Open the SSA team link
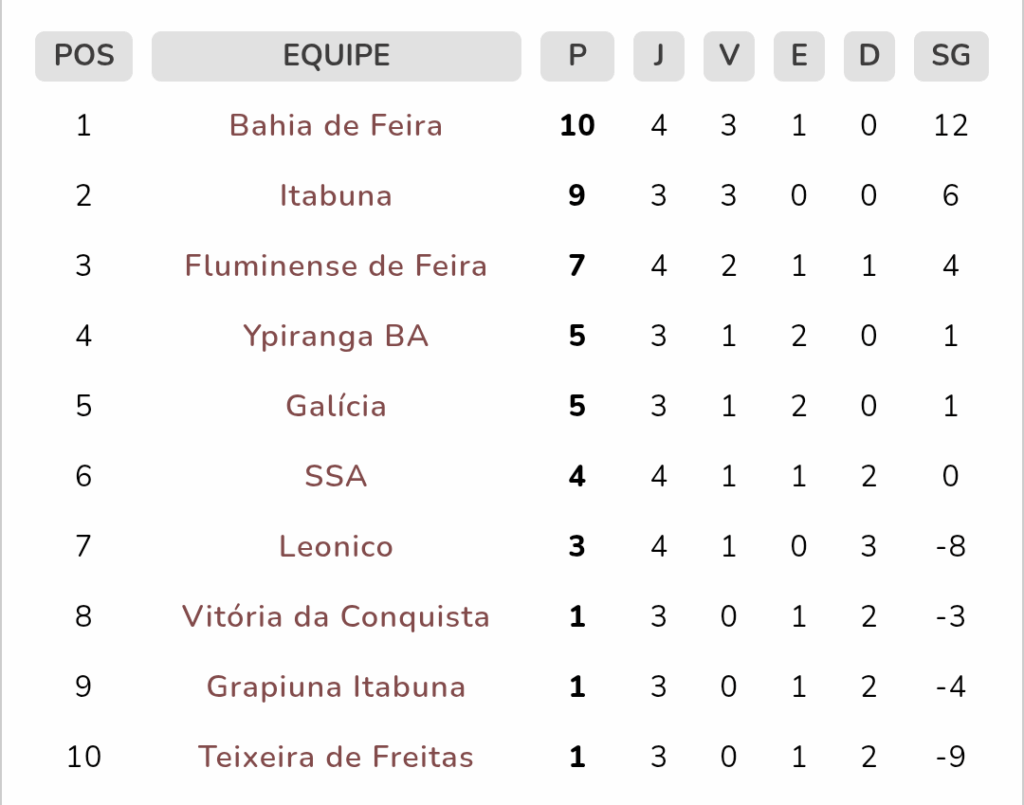1024x805 pixels. (x=336, y=476)
